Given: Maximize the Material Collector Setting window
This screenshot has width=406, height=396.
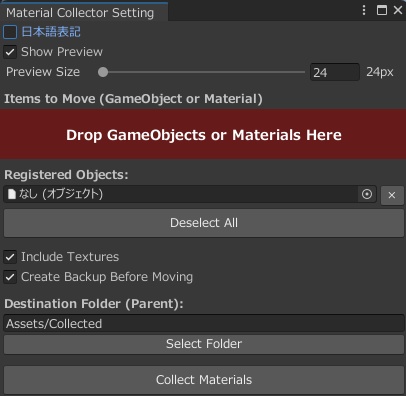Looking at the screenshot, I should 382,10.
